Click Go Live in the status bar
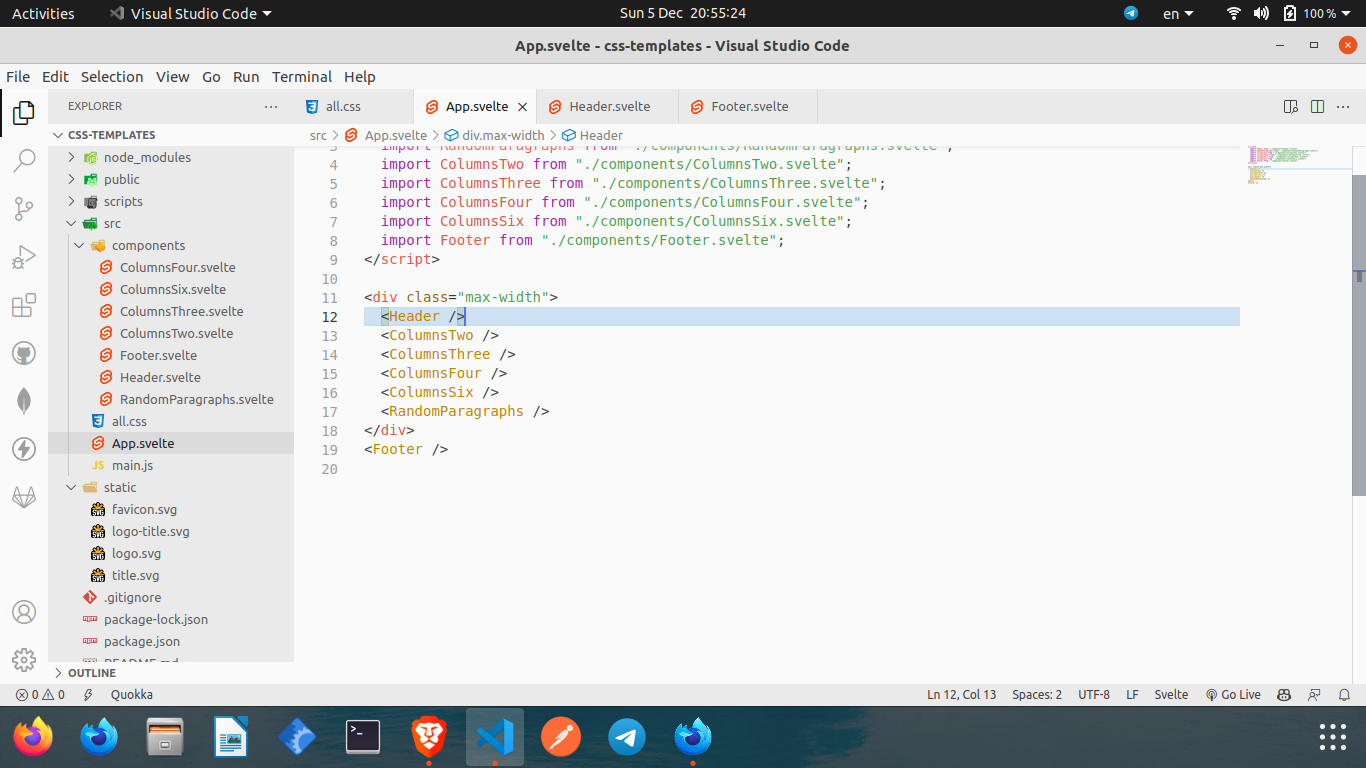The height and width of the screenshot is (768, 1366). pos(1233,694)
